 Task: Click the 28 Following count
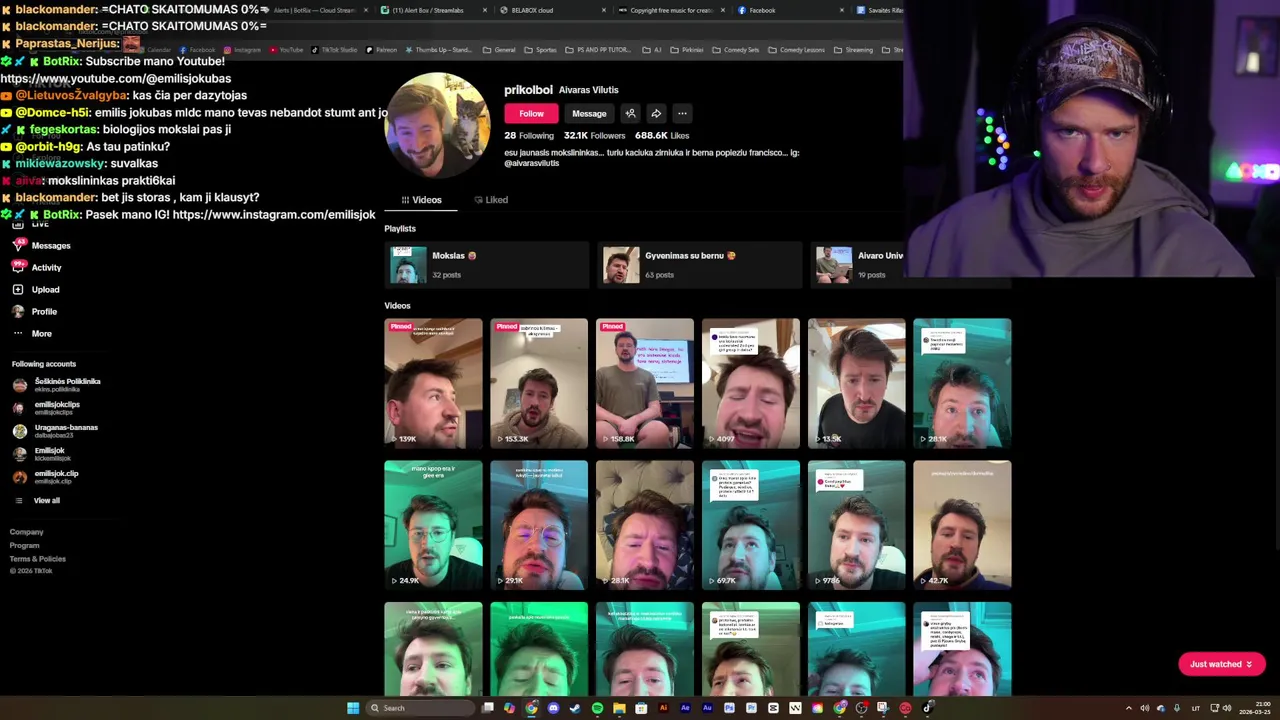pos(529,136)
